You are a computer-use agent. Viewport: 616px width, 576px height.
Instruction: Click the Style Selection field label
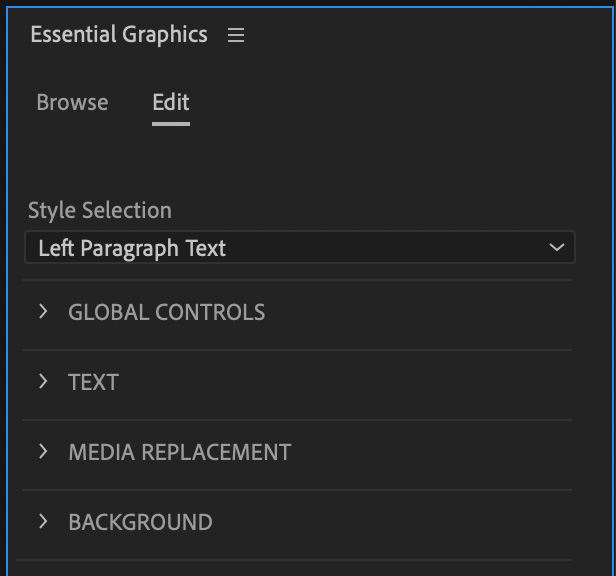[99, 210]
